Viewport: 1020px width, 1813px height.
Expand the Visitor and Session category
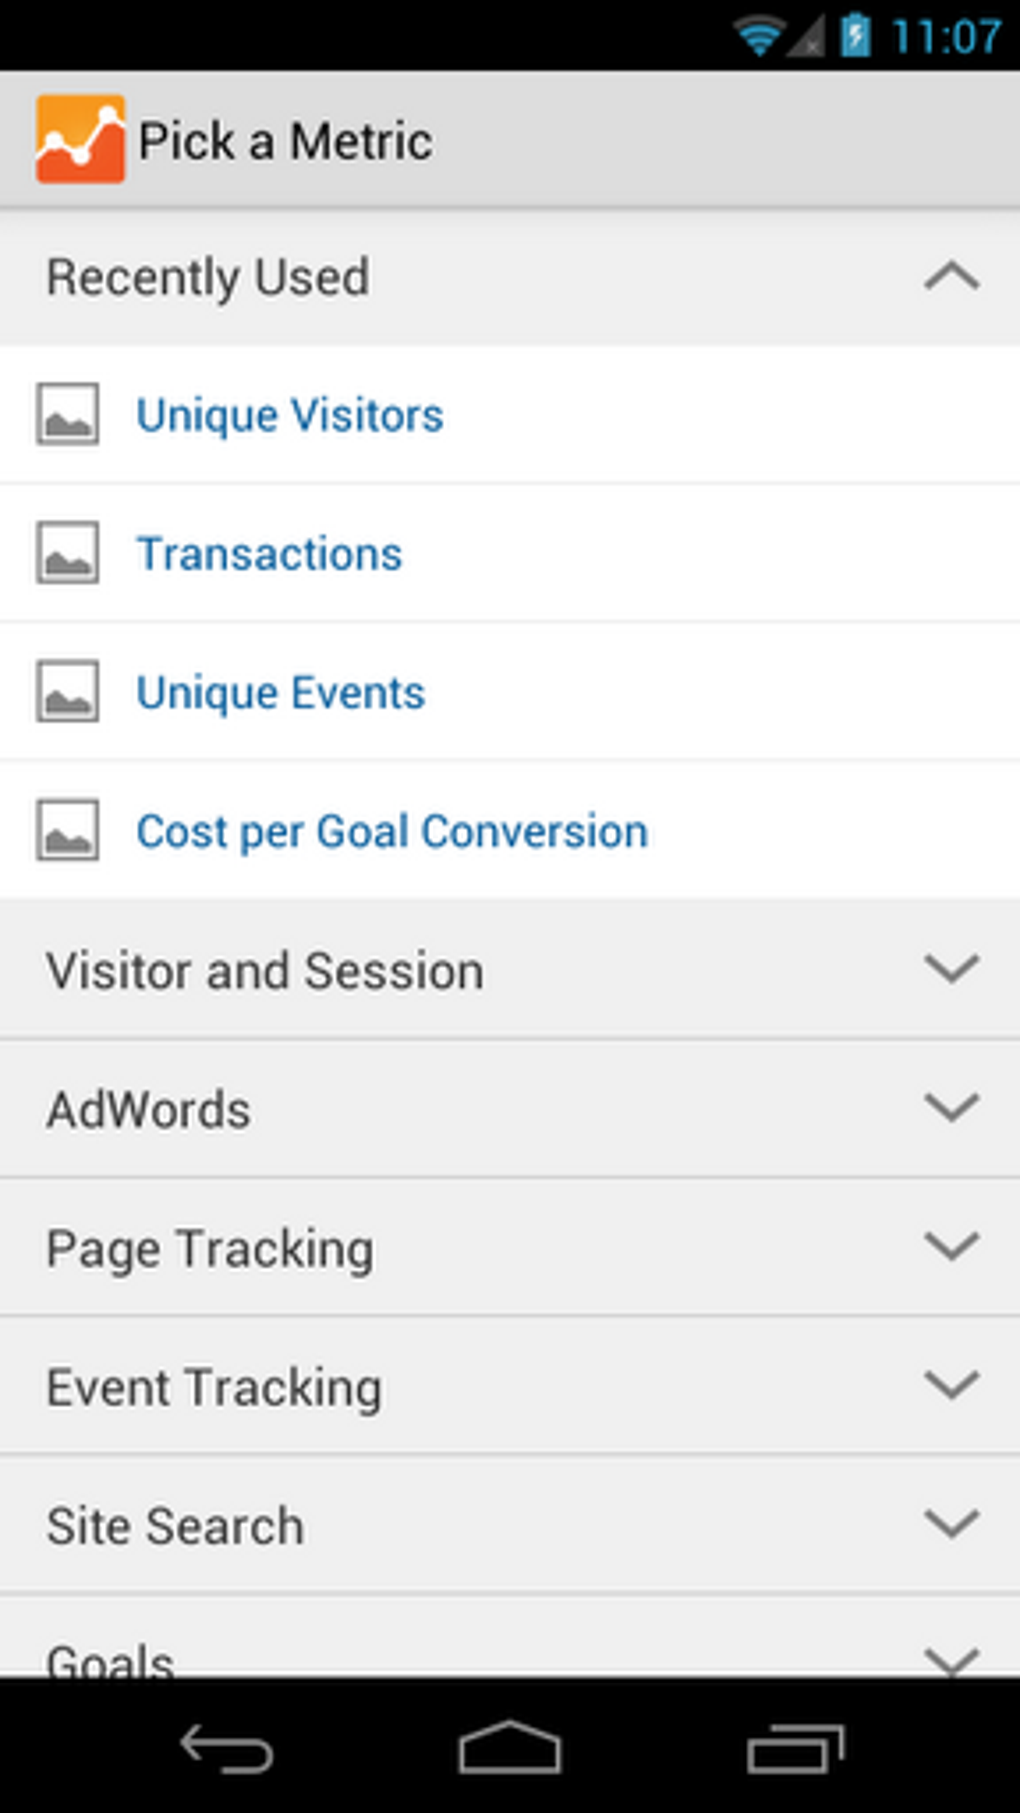pyautogui.click(x=951, y=969)
